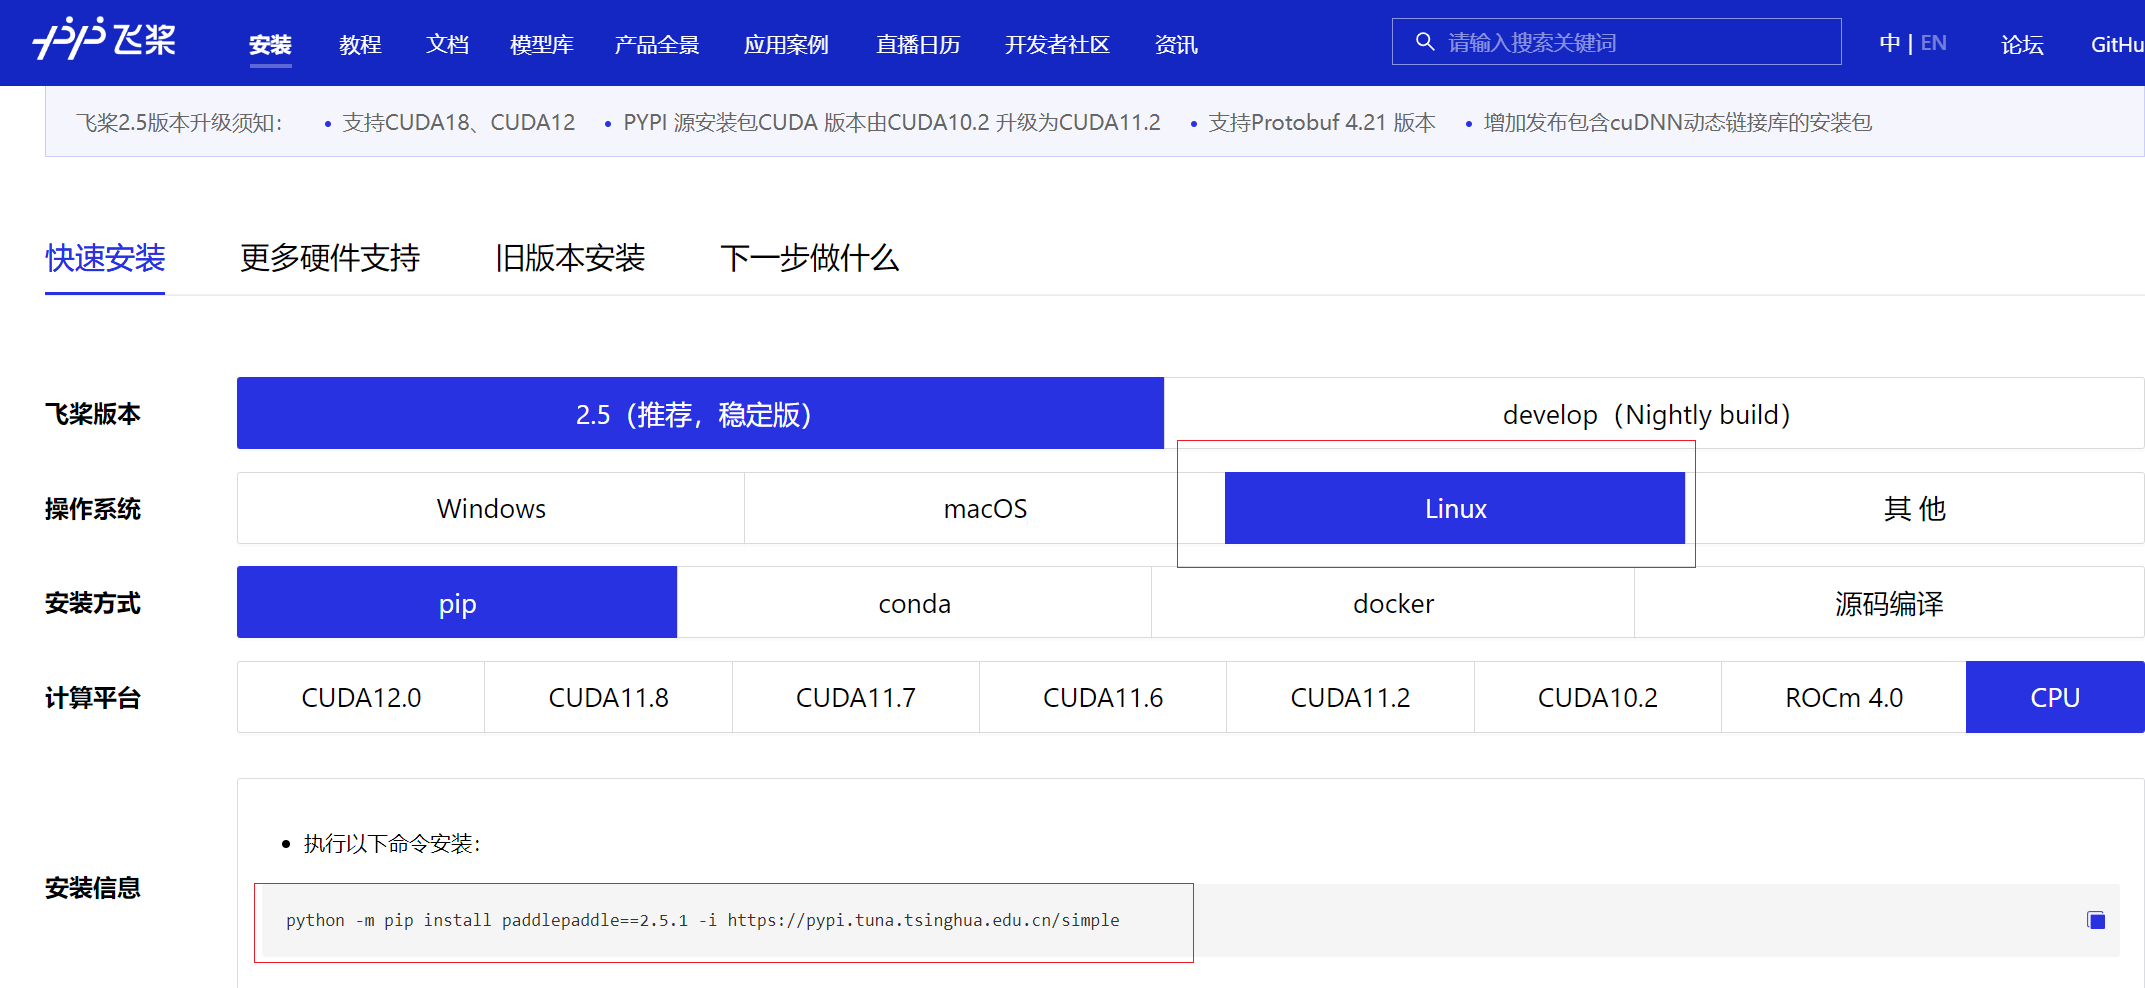This screenshot has height=988, width=2145.
Task: Choose Windows operating system
Action: tap(491, 508)
